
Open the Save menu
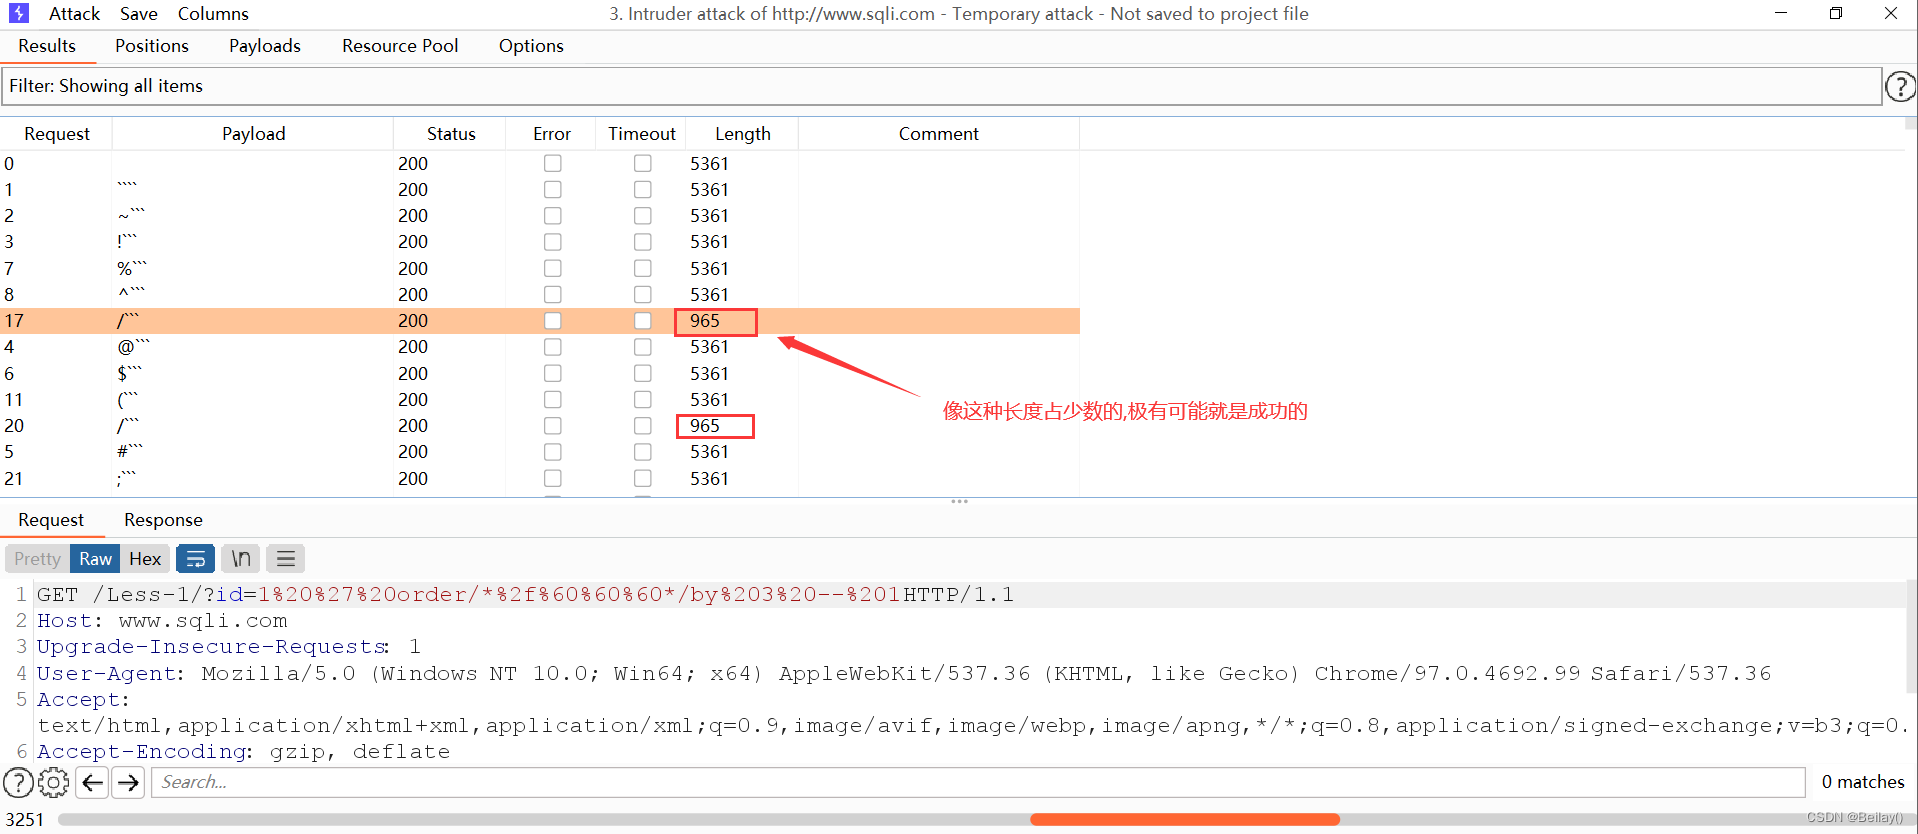click(139, 14)
